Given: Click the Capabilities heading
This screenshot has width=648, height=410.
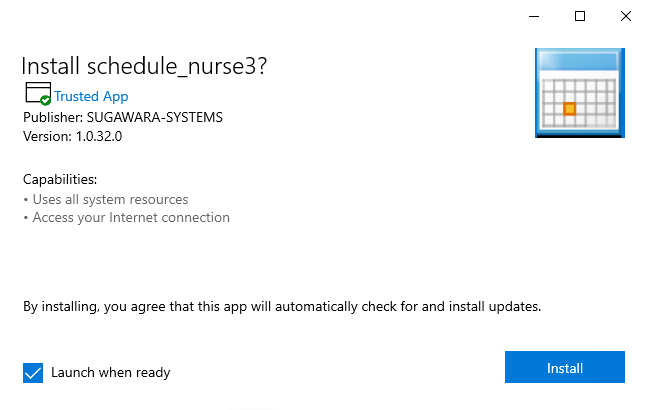Looking at the screenshot, I should (x=60, y=179).
